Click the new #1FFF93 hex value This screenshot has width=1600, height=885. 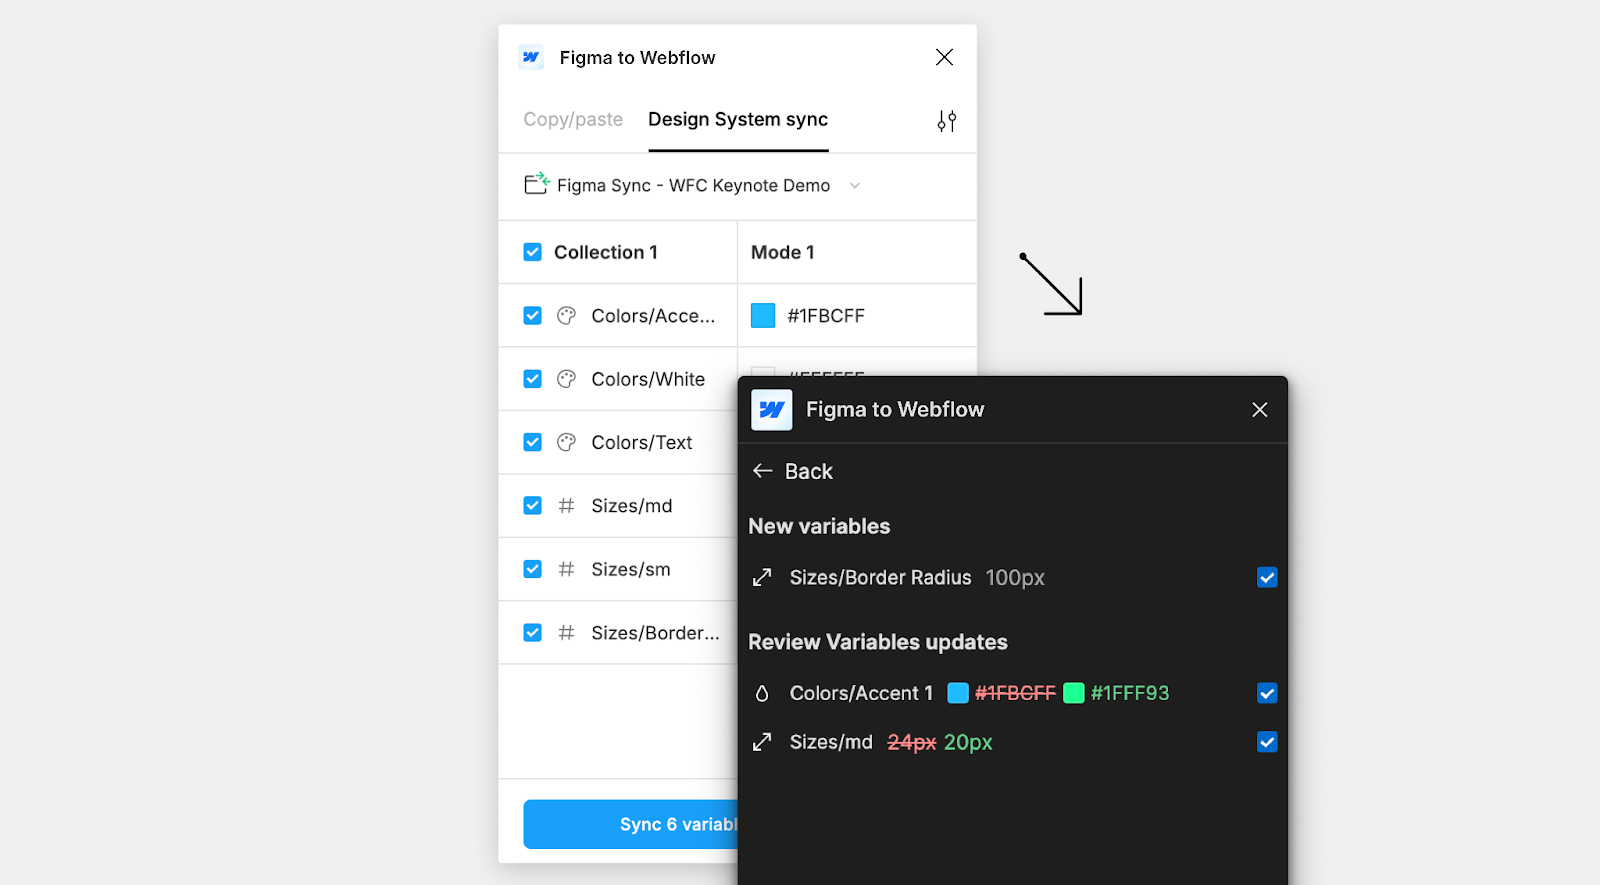(1130, 693)
